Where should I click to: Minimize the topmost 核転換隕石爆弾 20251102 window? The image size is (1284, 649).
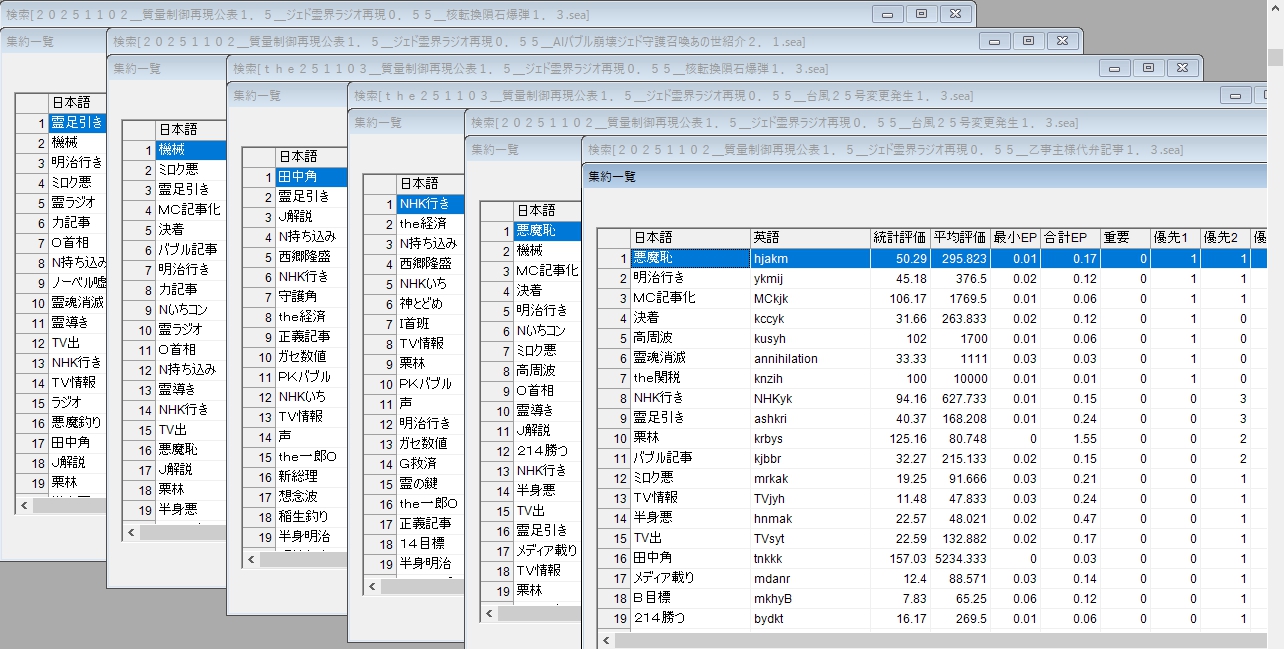point(887,14)
